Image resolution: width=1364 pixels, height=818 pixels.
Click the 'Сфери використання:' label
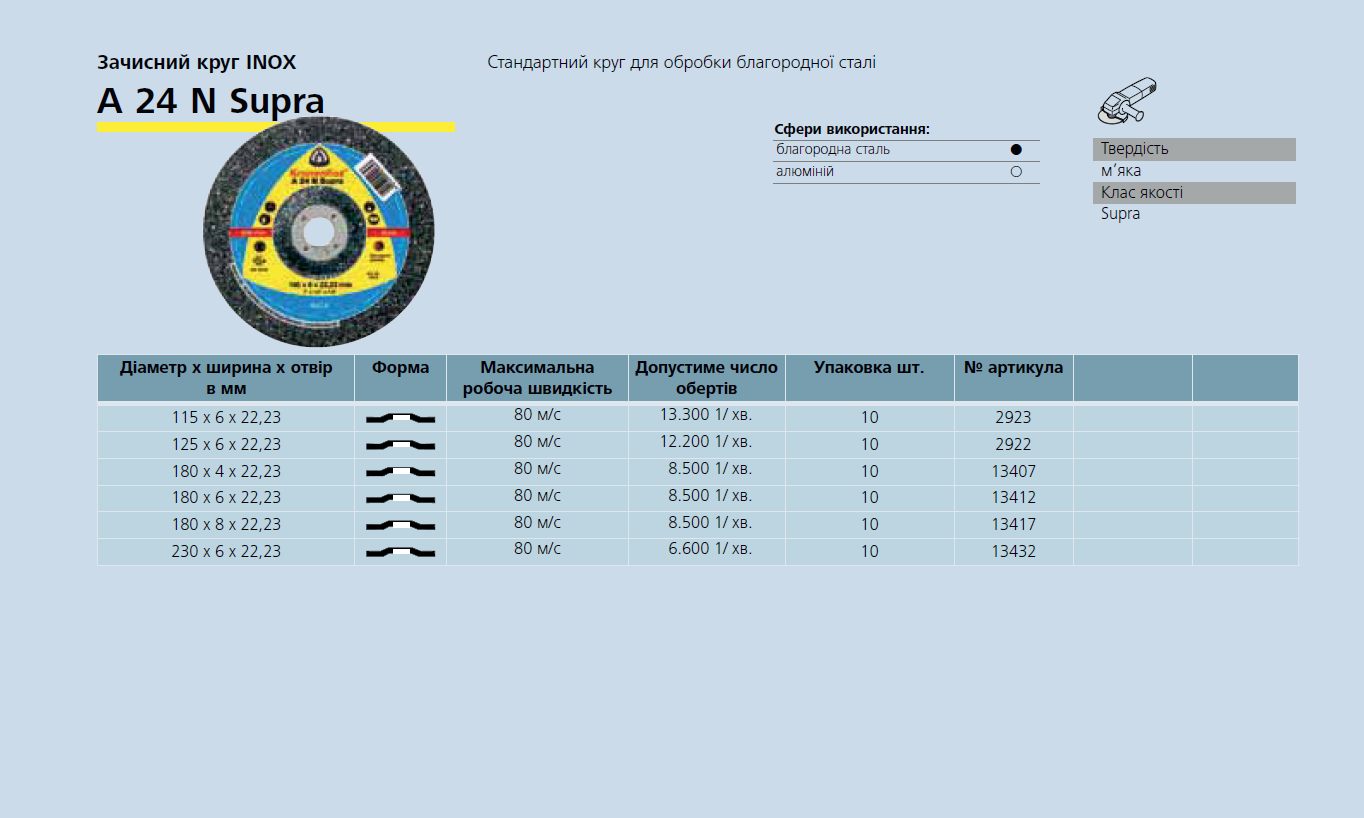tap(852, 130)
